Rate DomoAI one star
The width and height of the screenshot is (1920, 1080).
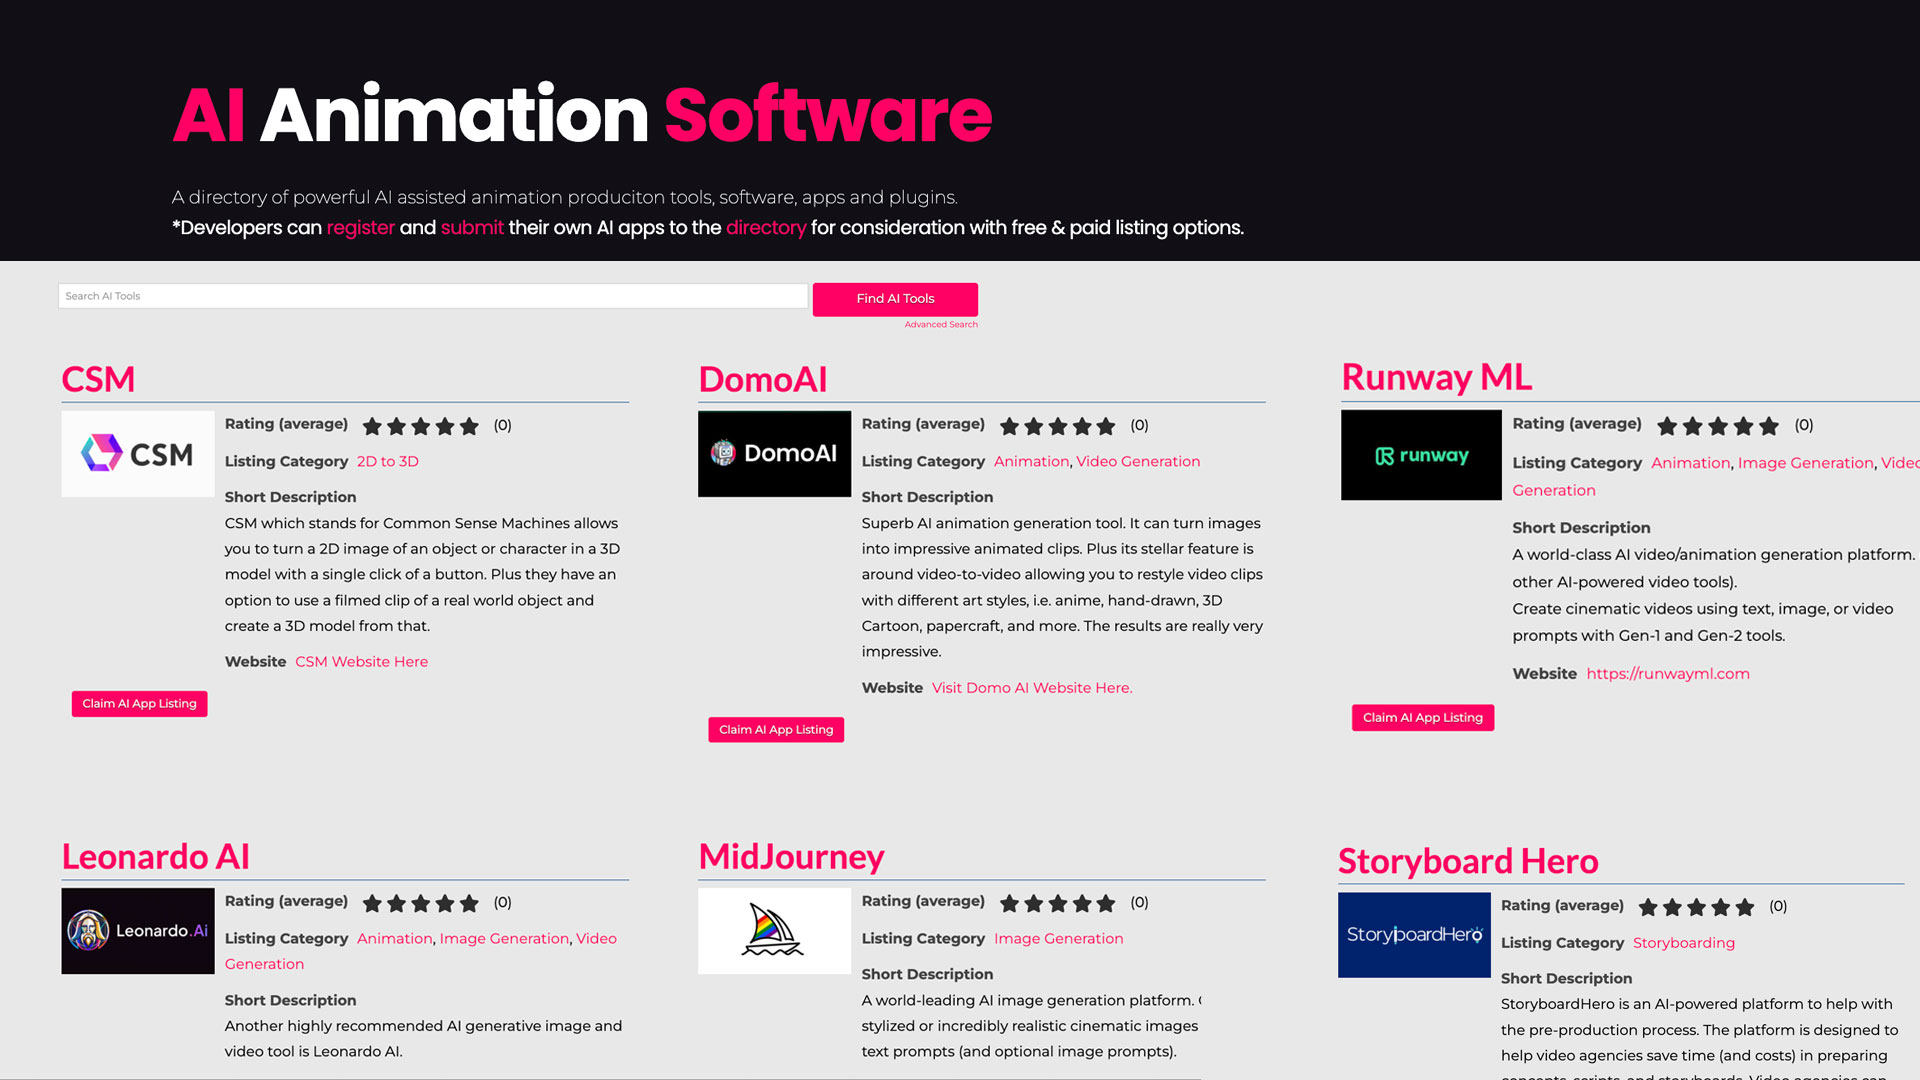tap(1007, 426)
